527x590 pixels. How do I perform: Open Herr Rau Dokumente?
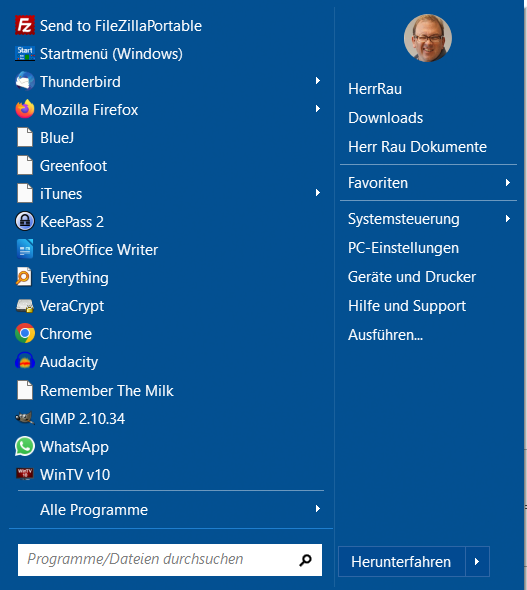click(417, 147)
